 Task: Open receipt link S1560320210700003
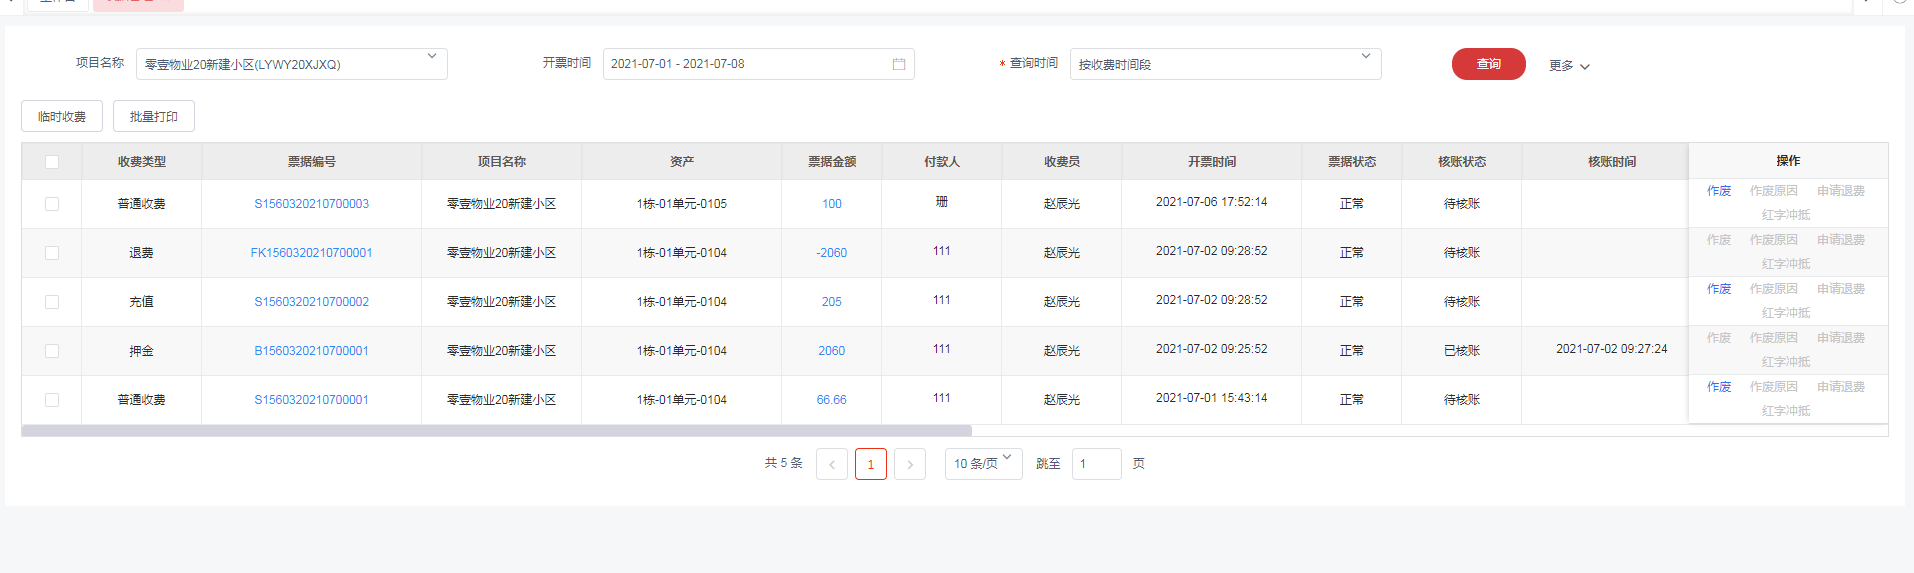312,204
